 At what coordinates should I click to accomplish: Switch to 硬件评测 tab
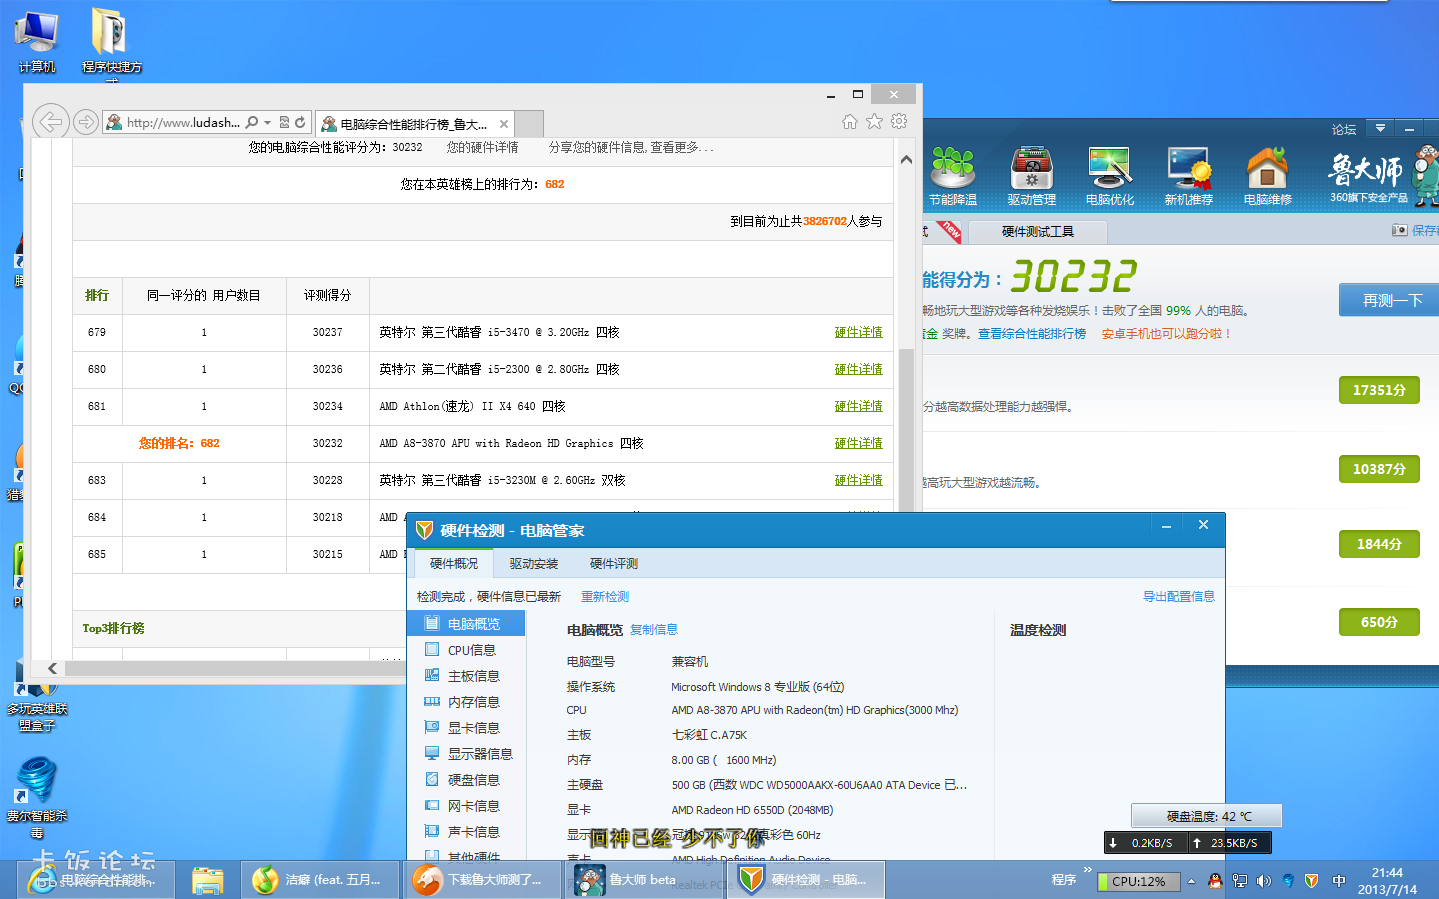click(x=614, y=564)
